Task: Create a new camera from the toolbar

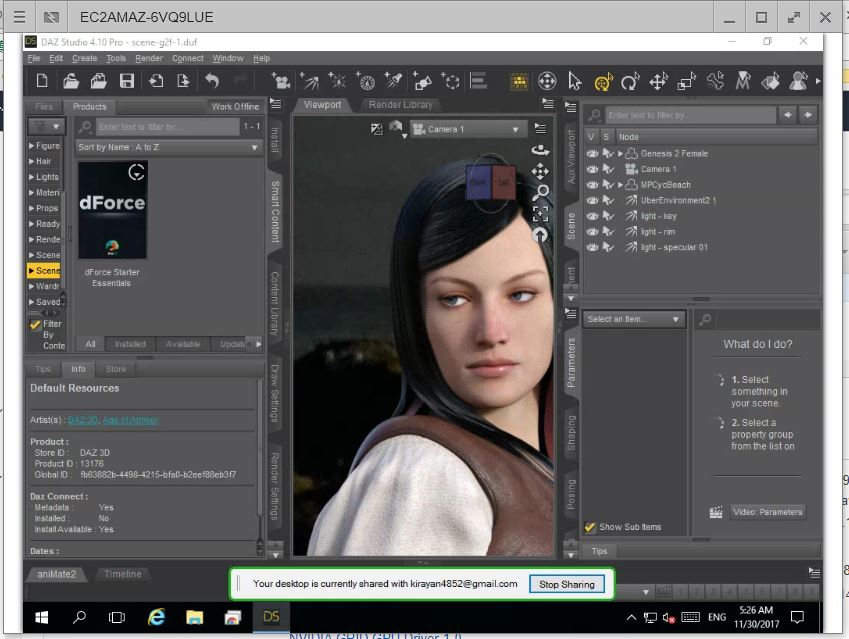Action: pos(281,81)
